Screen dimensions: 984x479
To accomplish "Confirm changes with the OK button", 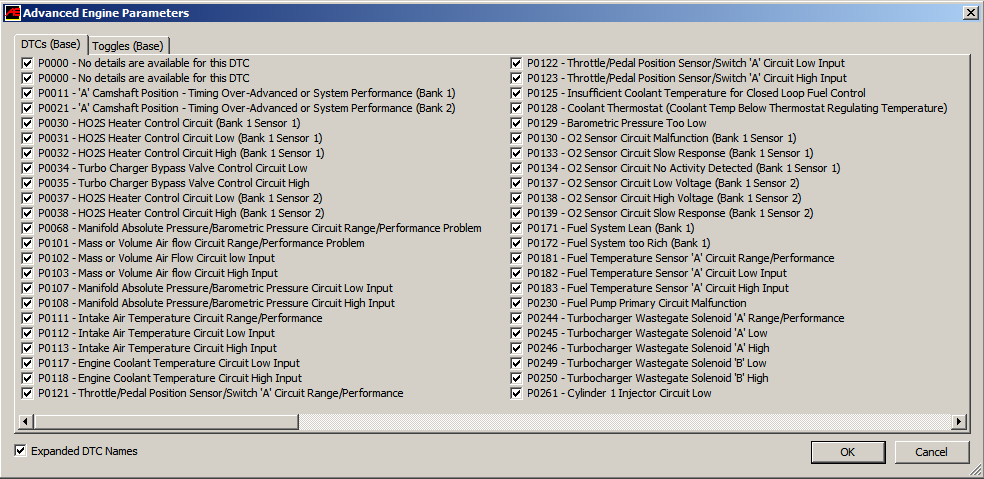I will click(x=848, y=452).
